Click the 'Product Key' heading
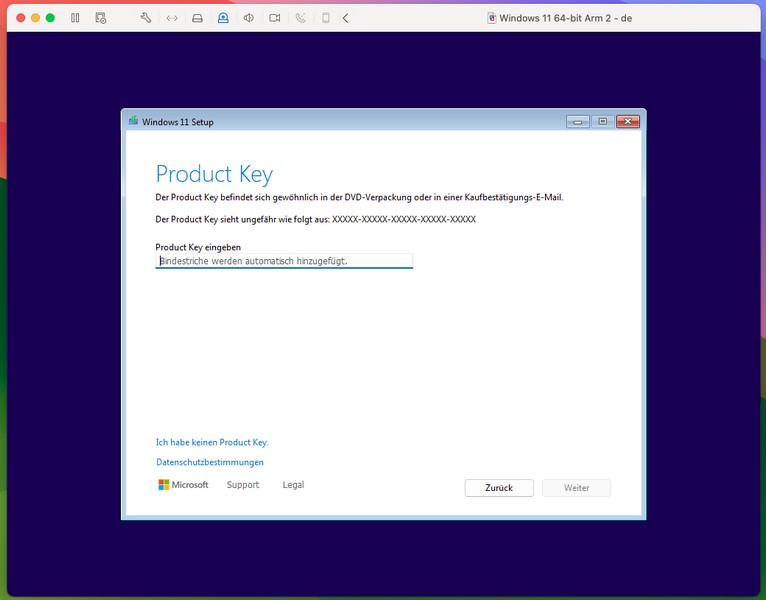This screenshot has width=766, height=600. coord(214,174)
